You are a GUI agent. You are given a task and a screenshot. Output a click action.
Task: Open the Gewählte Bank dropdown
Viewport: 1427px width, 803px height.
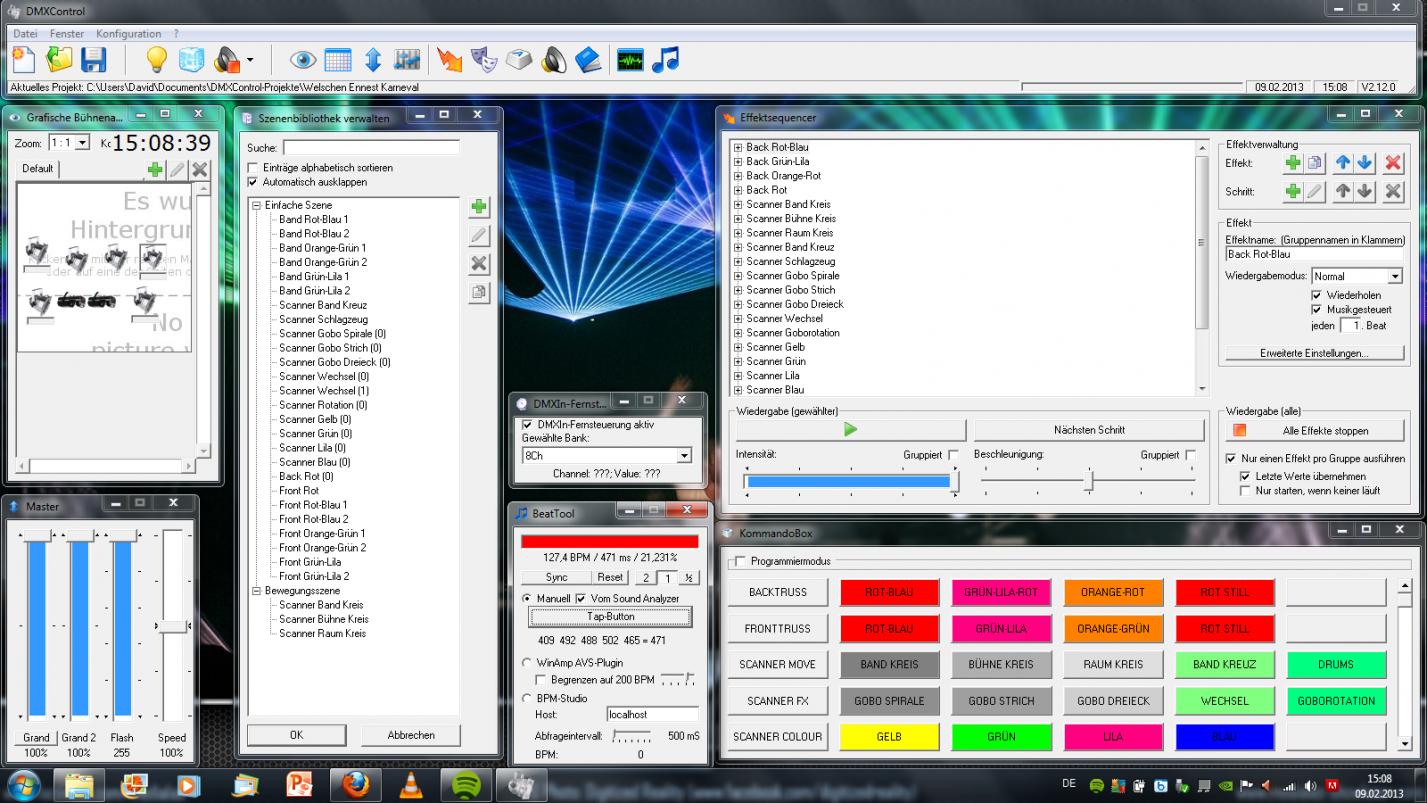pos(684,456)
